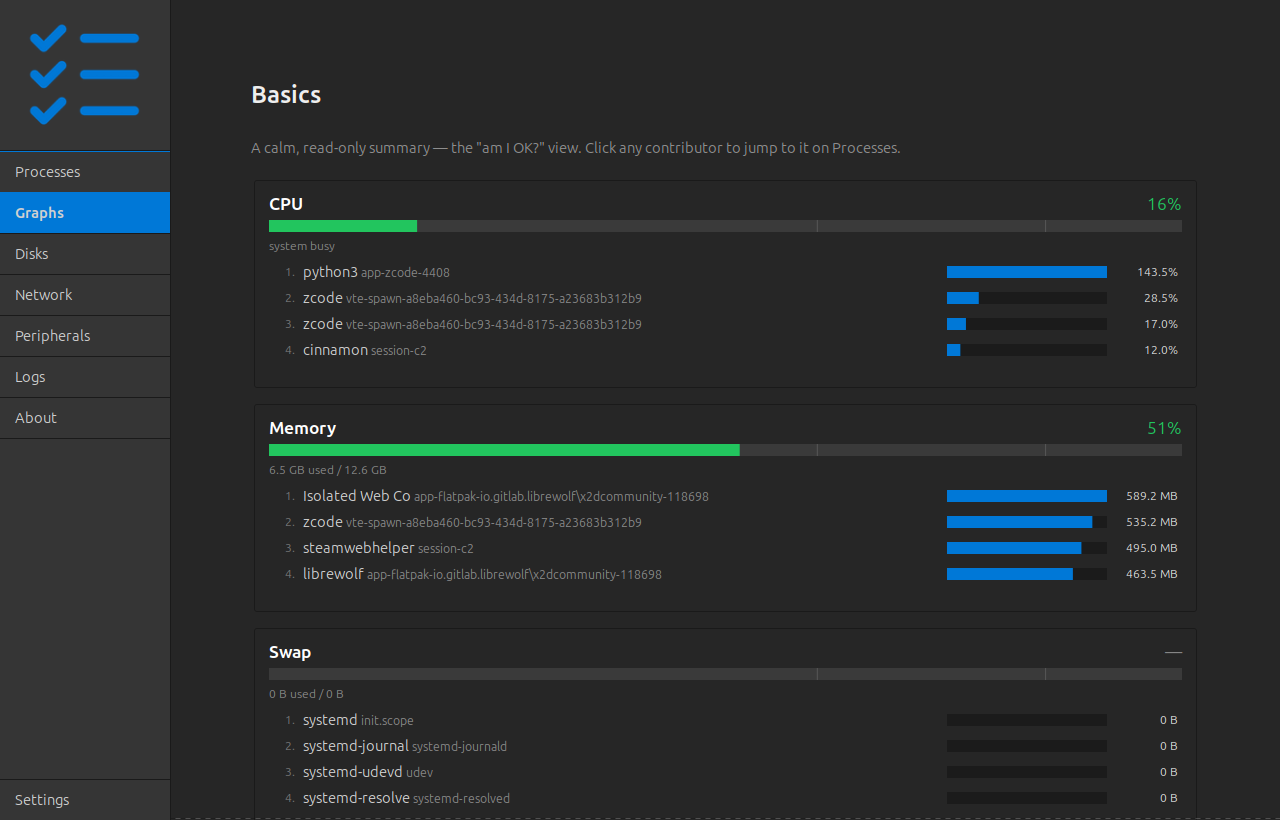Click the '0 B used / 0 B' label
The width and height of the screenshot is (1280, 820).
click(x=306, y=694)
